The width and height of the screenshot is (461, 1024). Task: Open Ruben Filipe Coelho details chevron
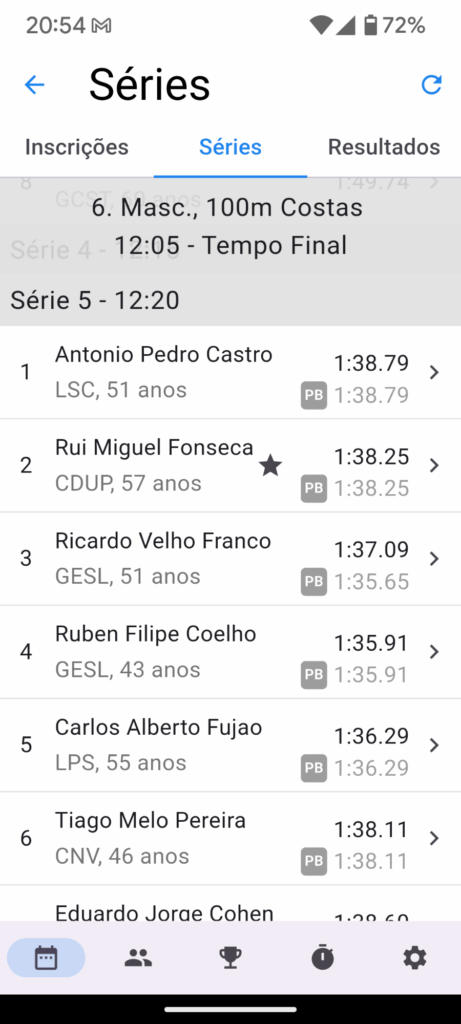pyautogui.click(x=434, y=652)
